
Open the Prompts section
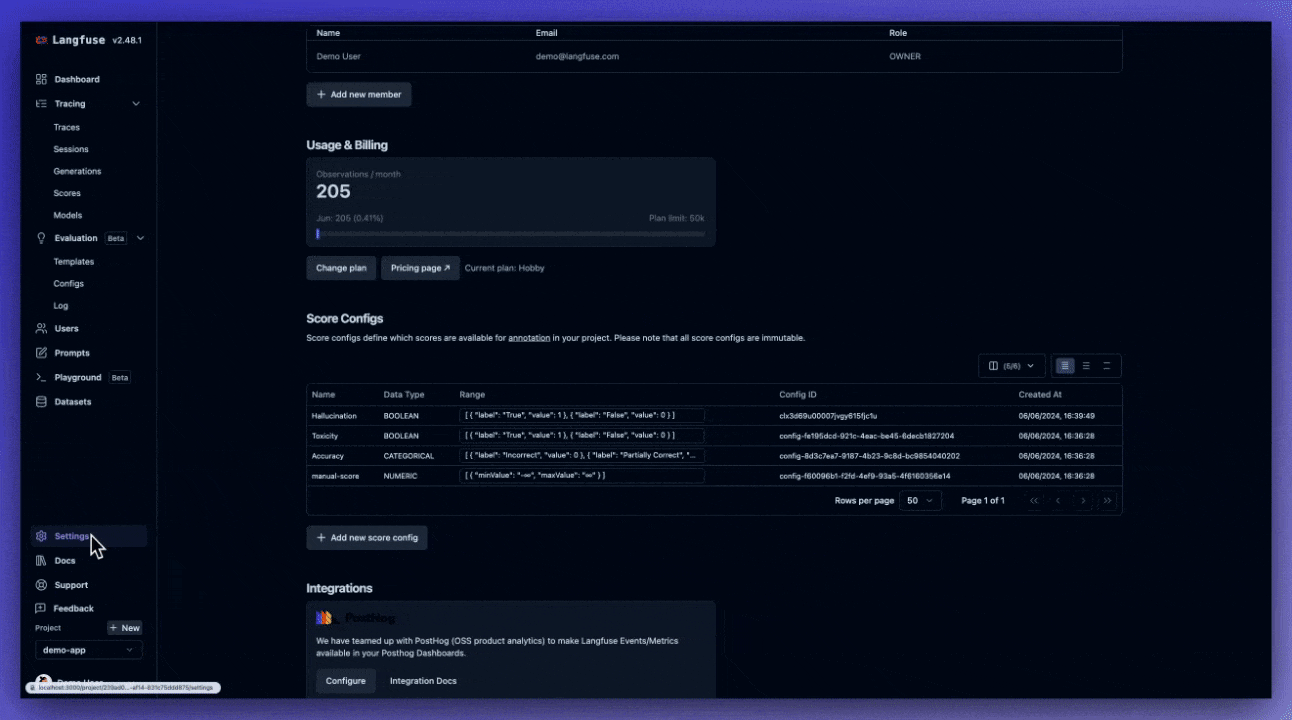point(71,352)
